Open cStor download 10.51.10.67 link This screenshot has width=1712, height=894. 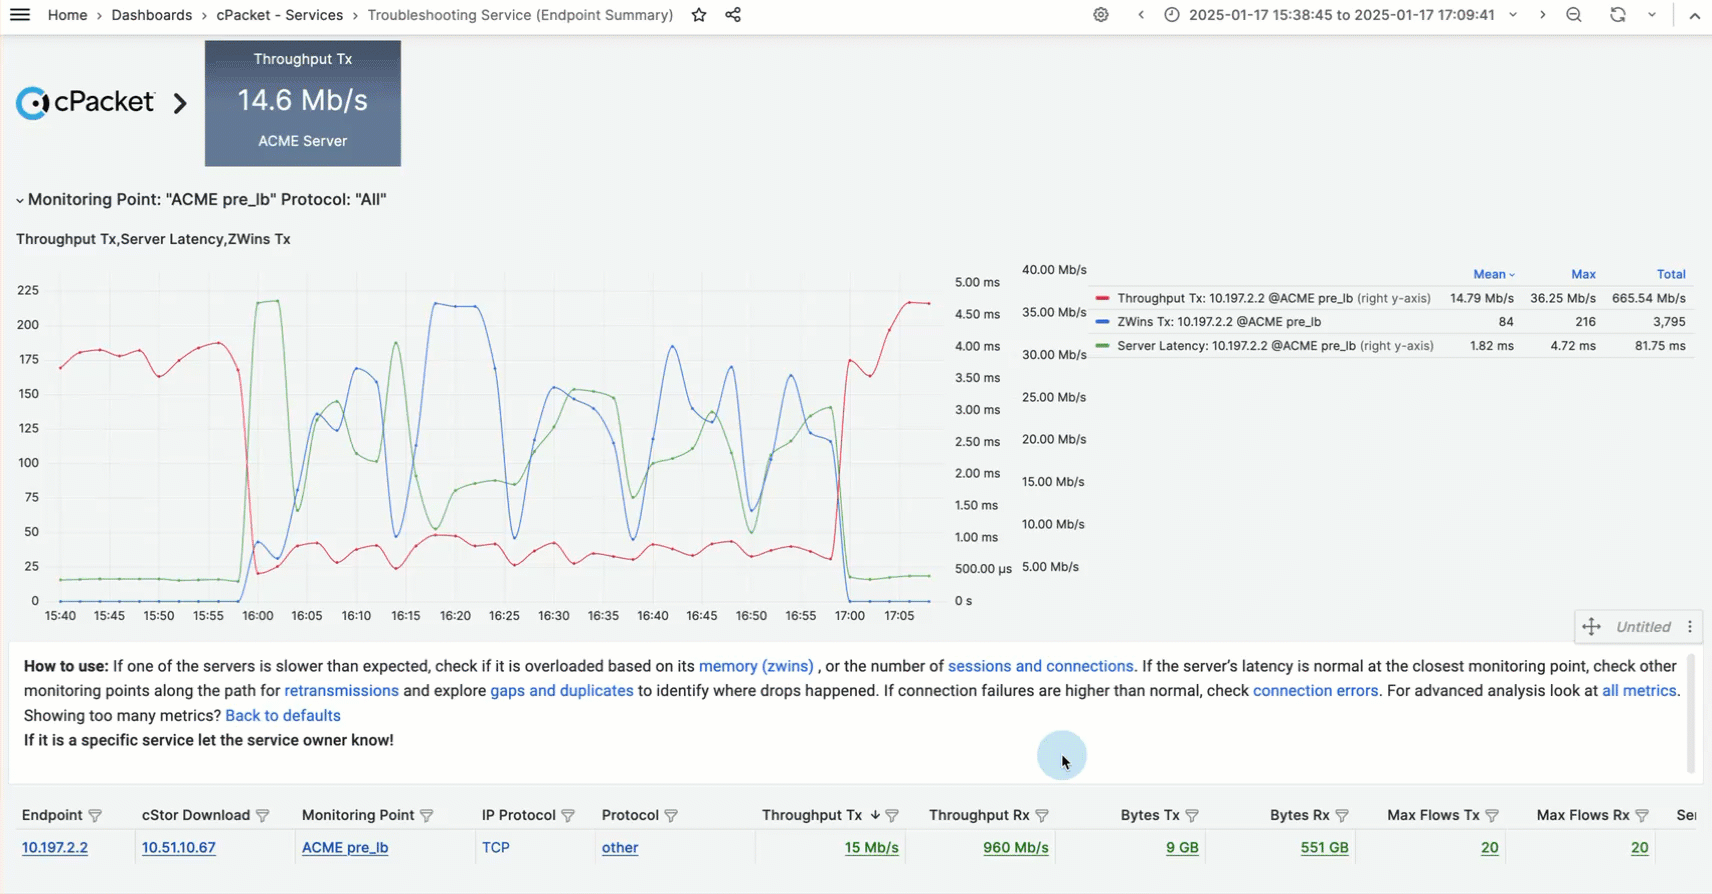[178, 848]
